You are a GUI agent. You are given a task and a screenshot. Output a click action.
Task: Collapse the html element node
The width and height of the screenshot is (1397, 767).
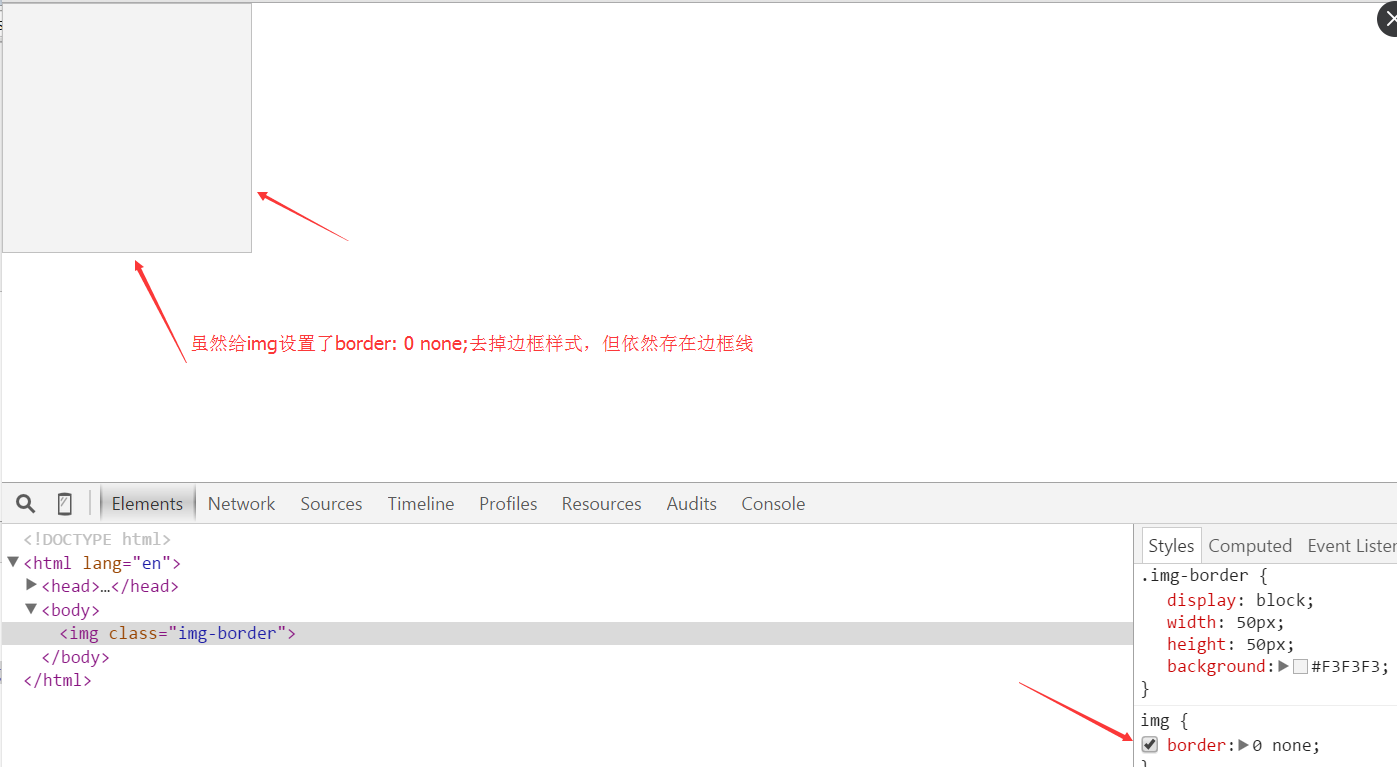pos(13,562)
